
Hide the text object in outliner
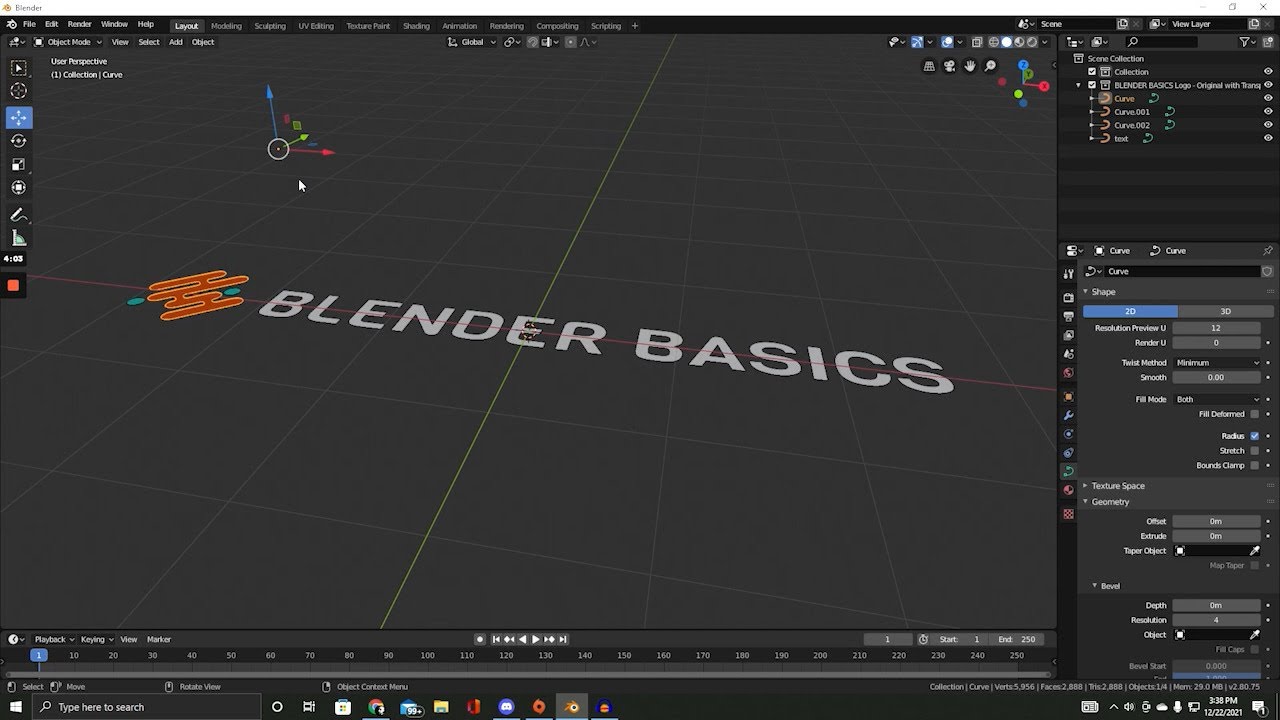(1268, 138)
